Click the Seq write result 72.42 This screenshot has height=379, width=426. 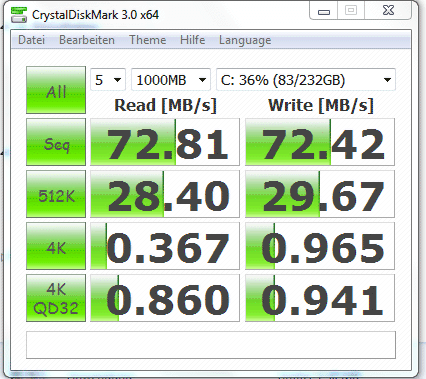320,142
